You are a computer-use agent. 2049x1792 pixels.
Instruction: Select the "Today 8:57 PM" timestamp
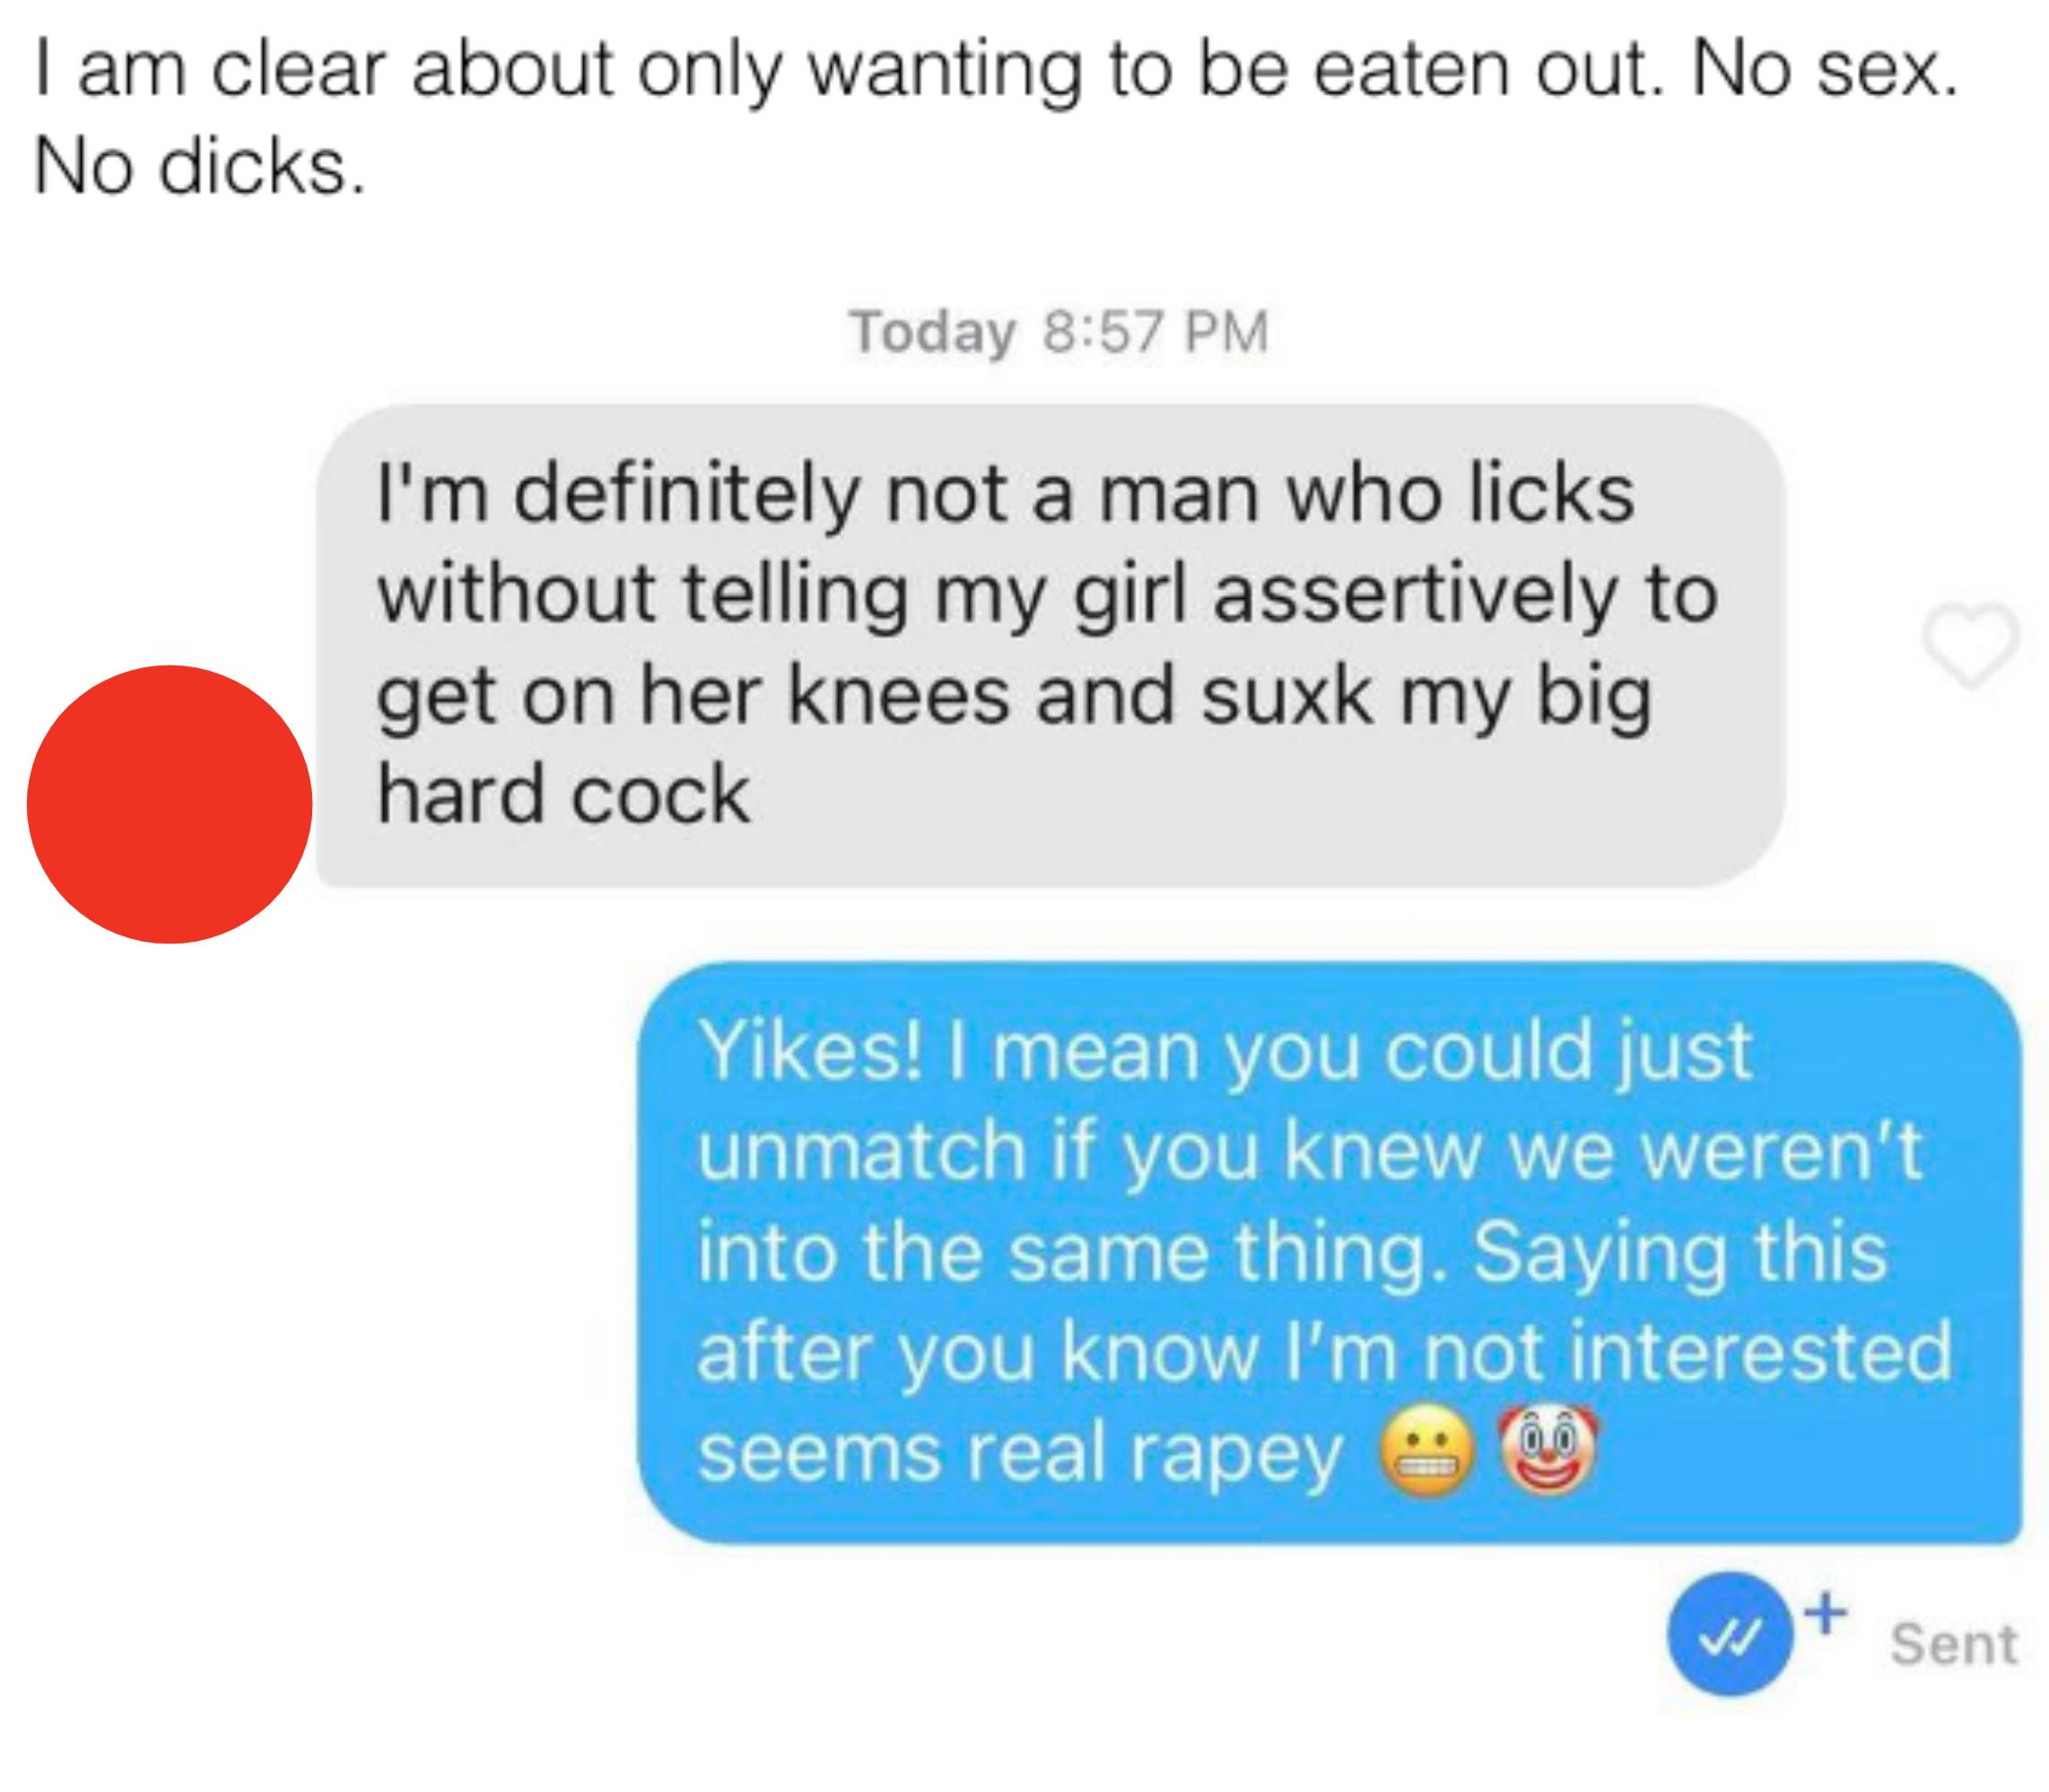pos(1059,332)
